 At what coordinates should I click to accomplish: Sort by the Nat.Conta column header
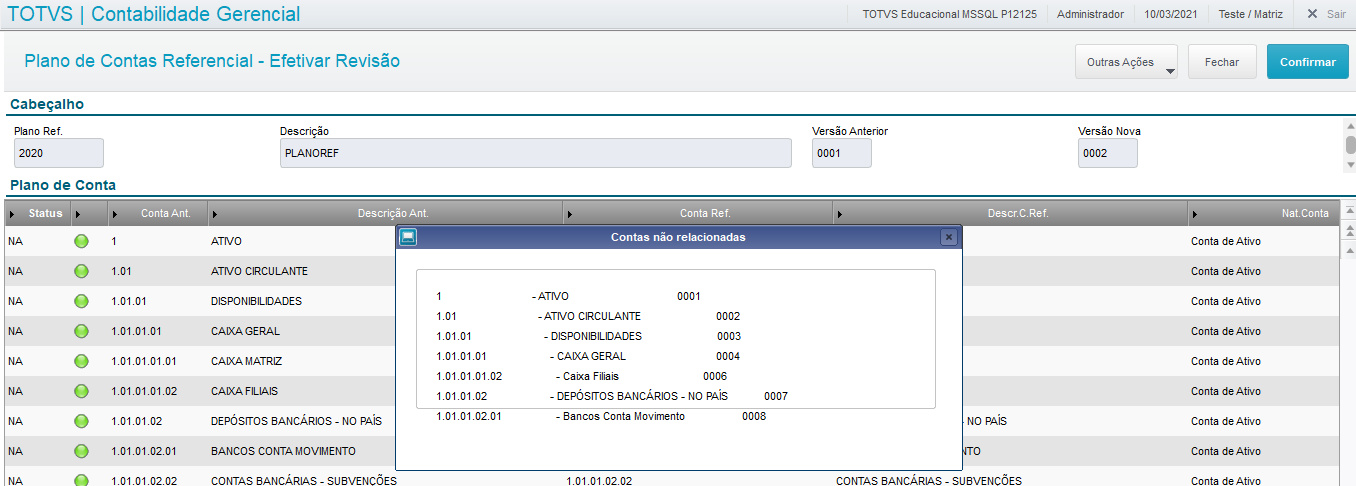pos(1263,213)
